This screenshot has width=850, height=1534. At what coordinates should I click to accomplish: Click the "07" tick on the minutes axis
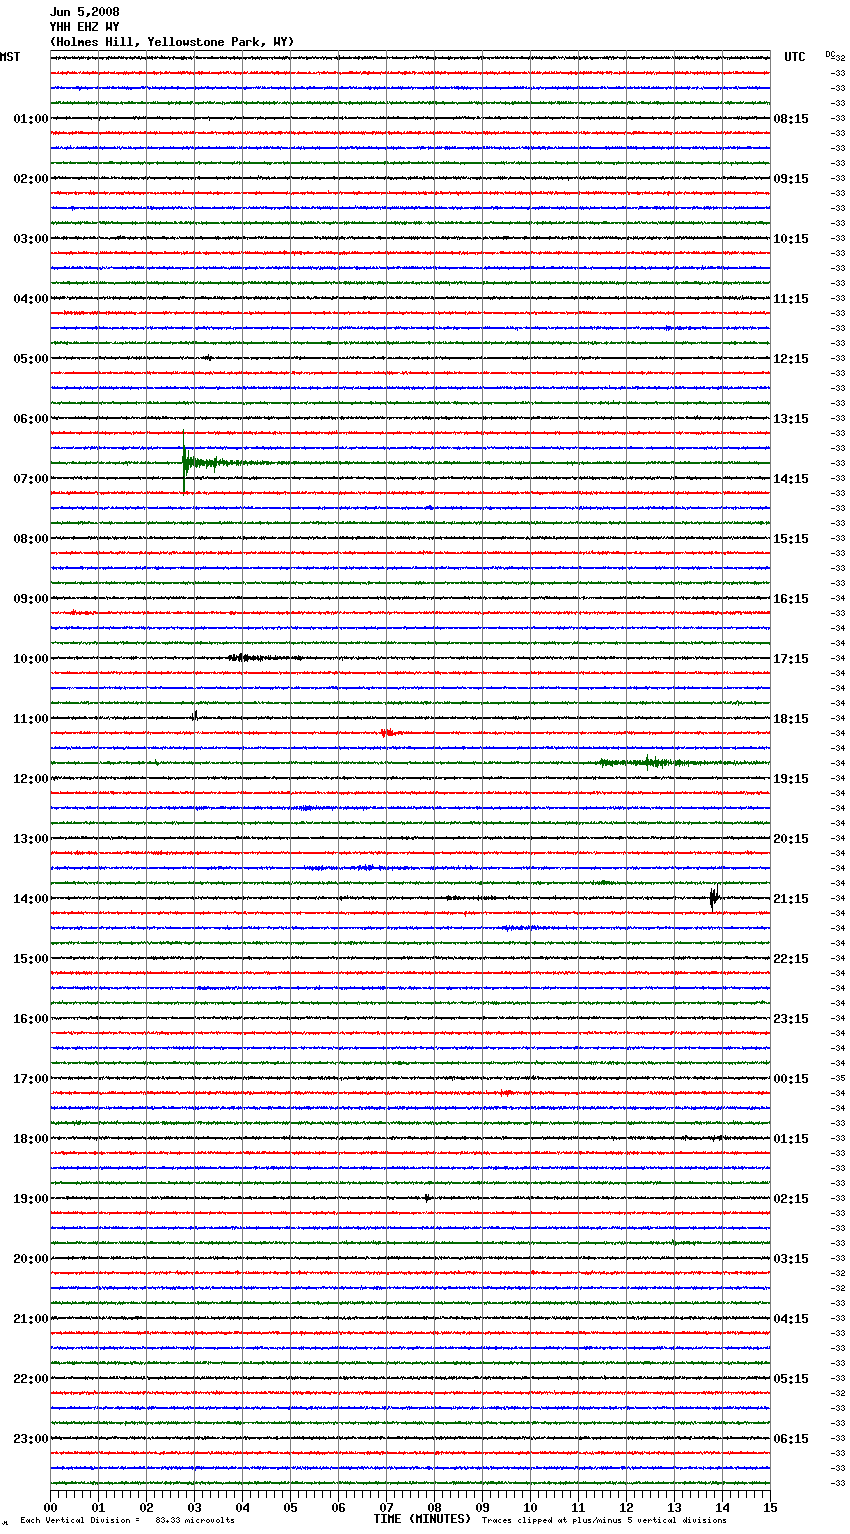[387, 1507]
